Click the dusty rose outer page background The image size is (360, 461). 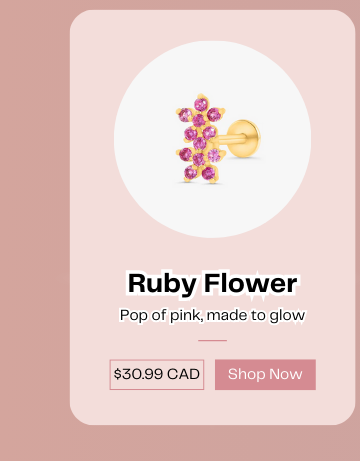pyautogui.click(x=33, y=233)
